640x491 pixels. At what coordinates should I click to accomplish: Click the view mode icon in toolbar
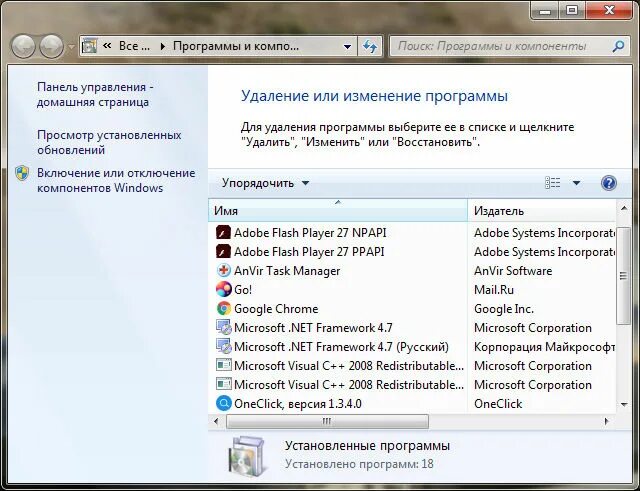[553, 183]
